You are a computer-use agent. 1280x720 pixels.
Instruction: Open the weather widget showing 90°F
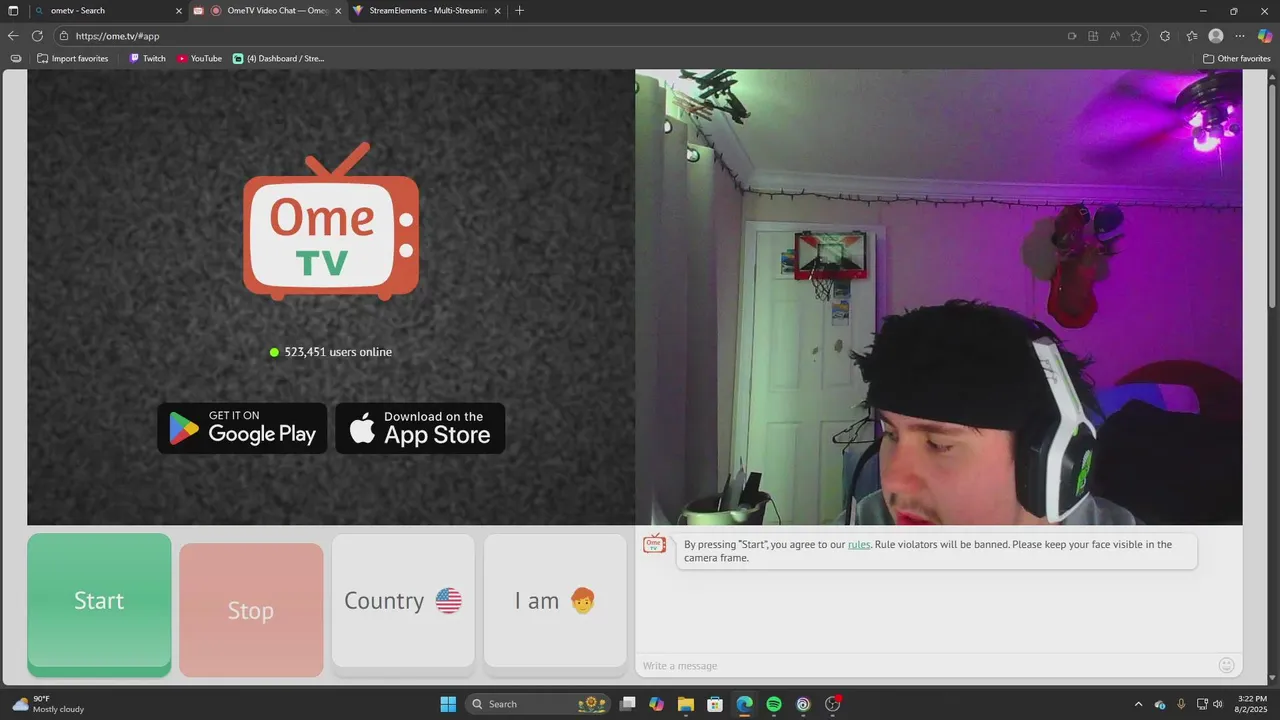coord(48,704)
